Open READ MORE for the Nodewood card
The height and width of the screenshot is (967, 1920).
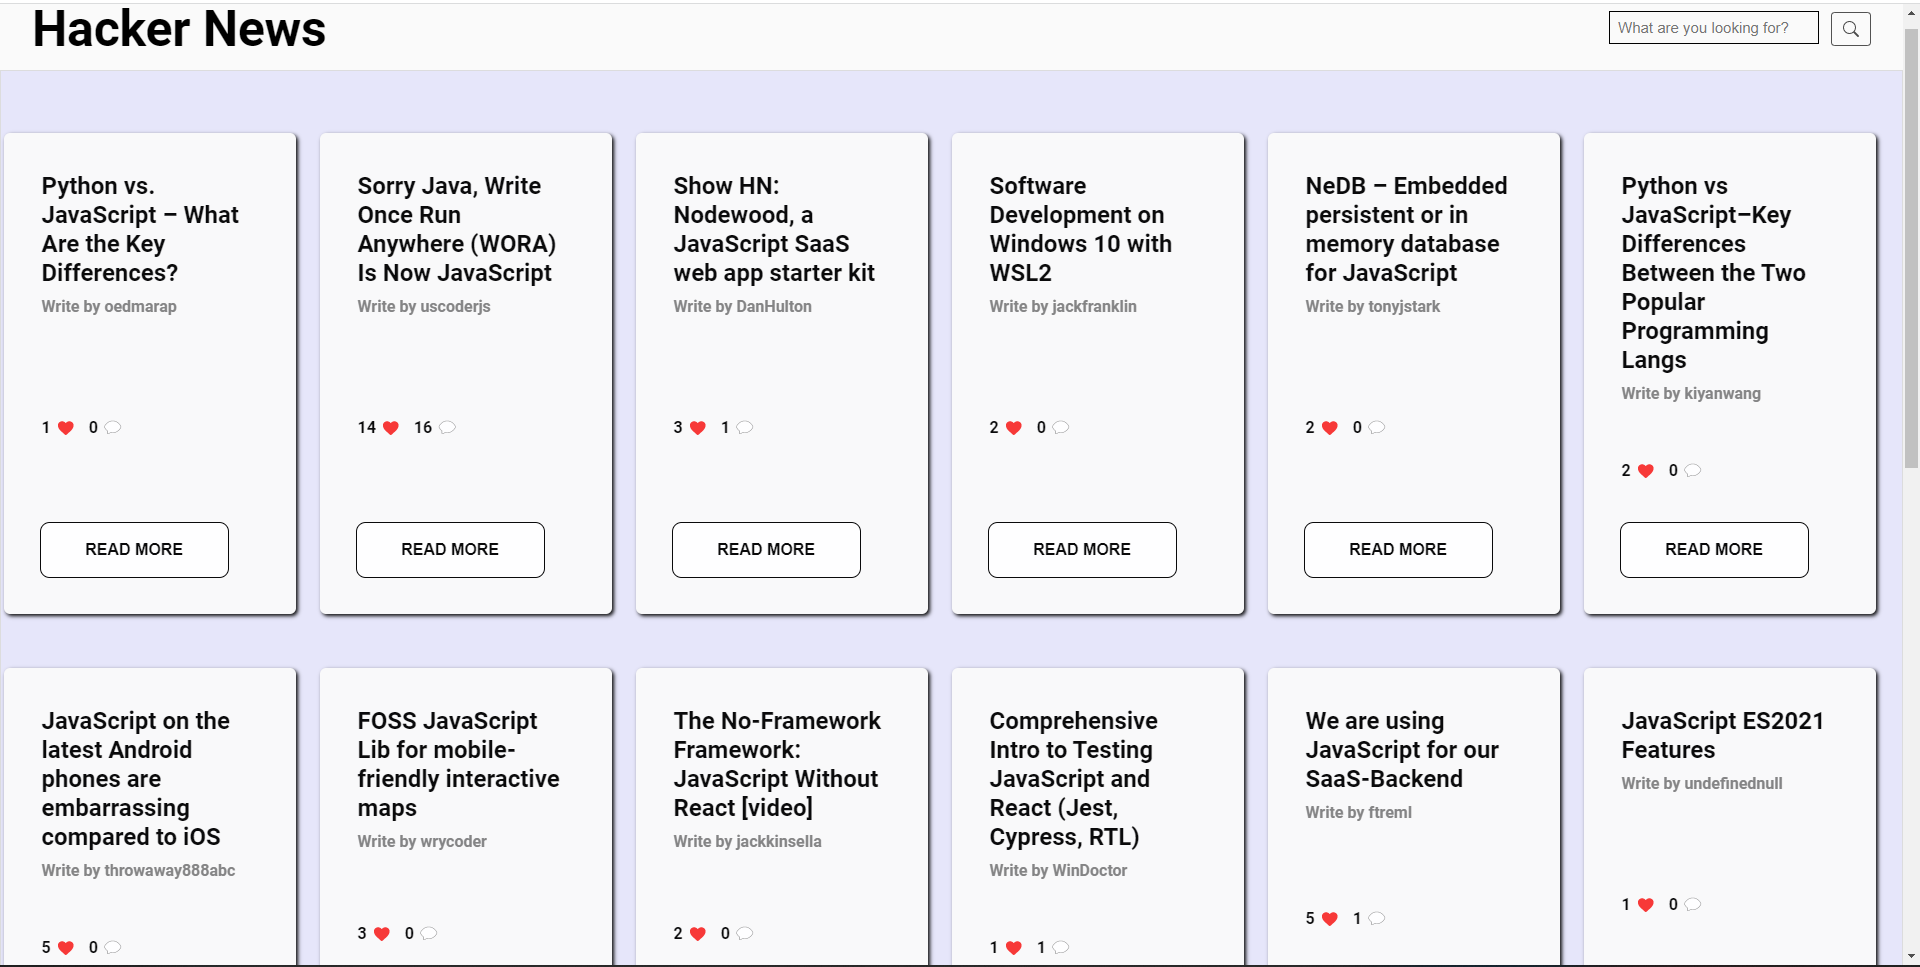coord(766,550)
